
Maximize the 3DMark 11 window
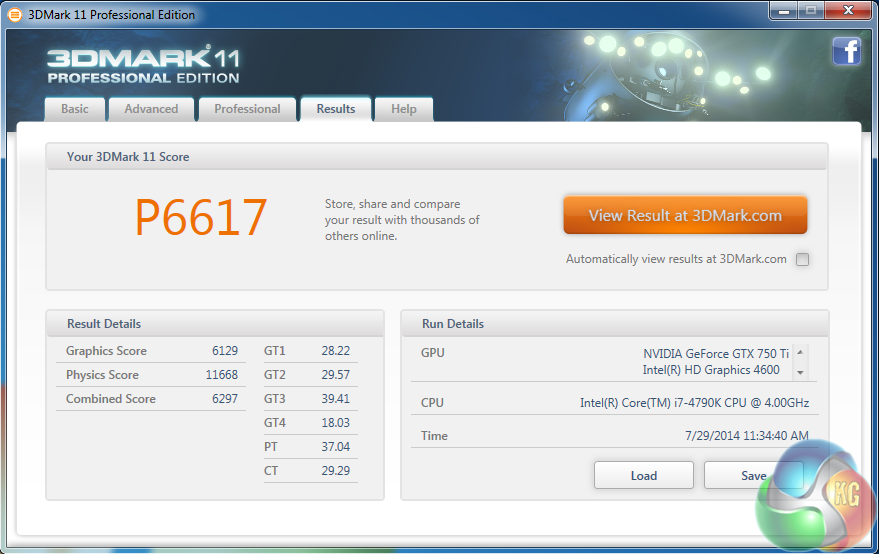[x=811, y=11]
